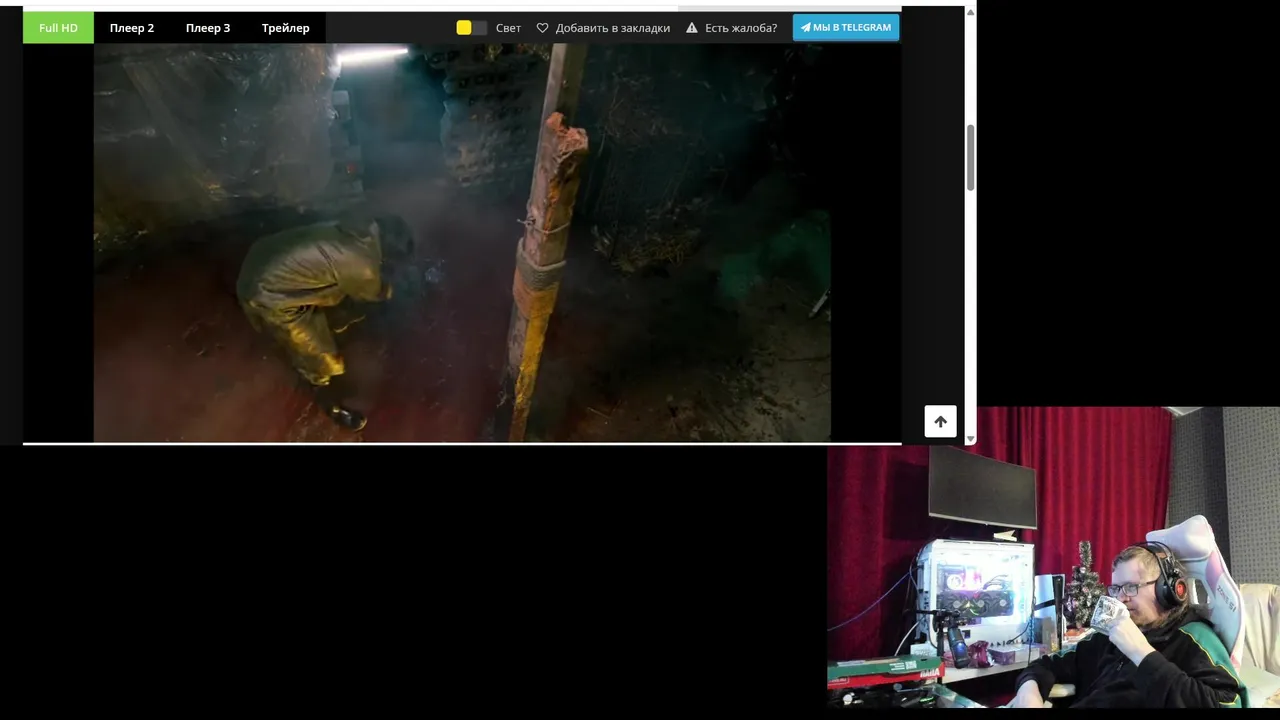Click the scrollbar up arrow
Viewport: 1280px width, 720px height.
point(970,12)
